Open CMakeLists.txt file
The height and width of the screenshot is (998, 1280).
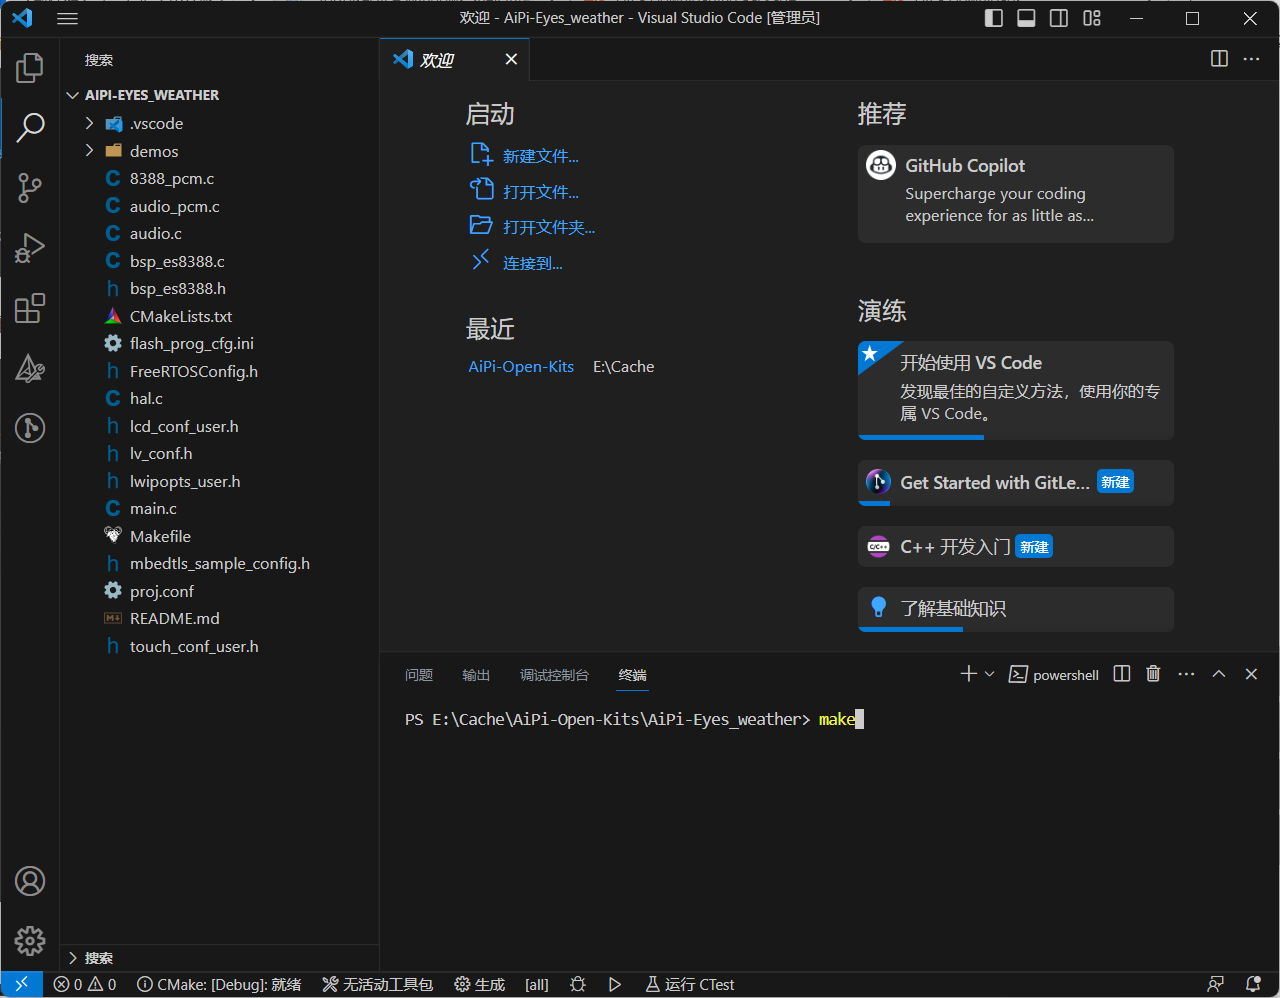point(219,316)
